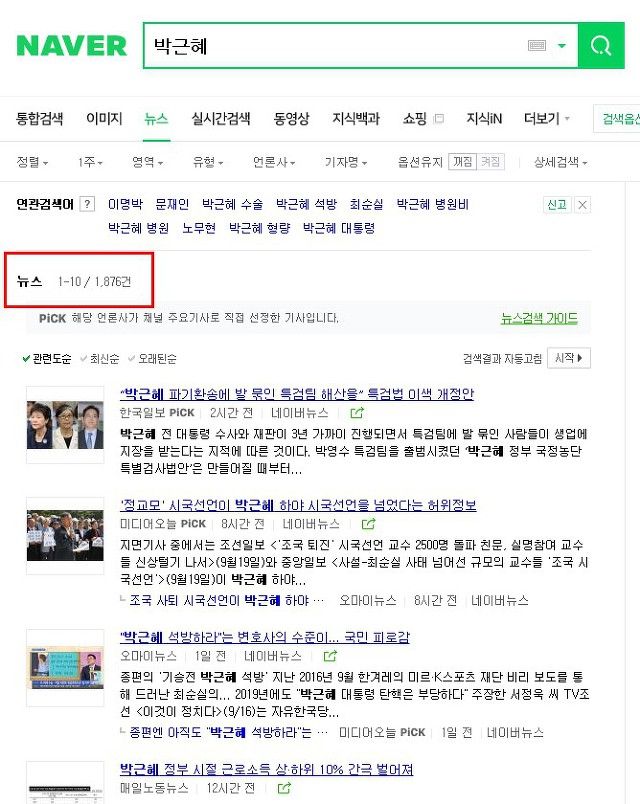Click share icon on 한국일보 article
This screenshot has height=804, width=640.
[x=357, y=413]
